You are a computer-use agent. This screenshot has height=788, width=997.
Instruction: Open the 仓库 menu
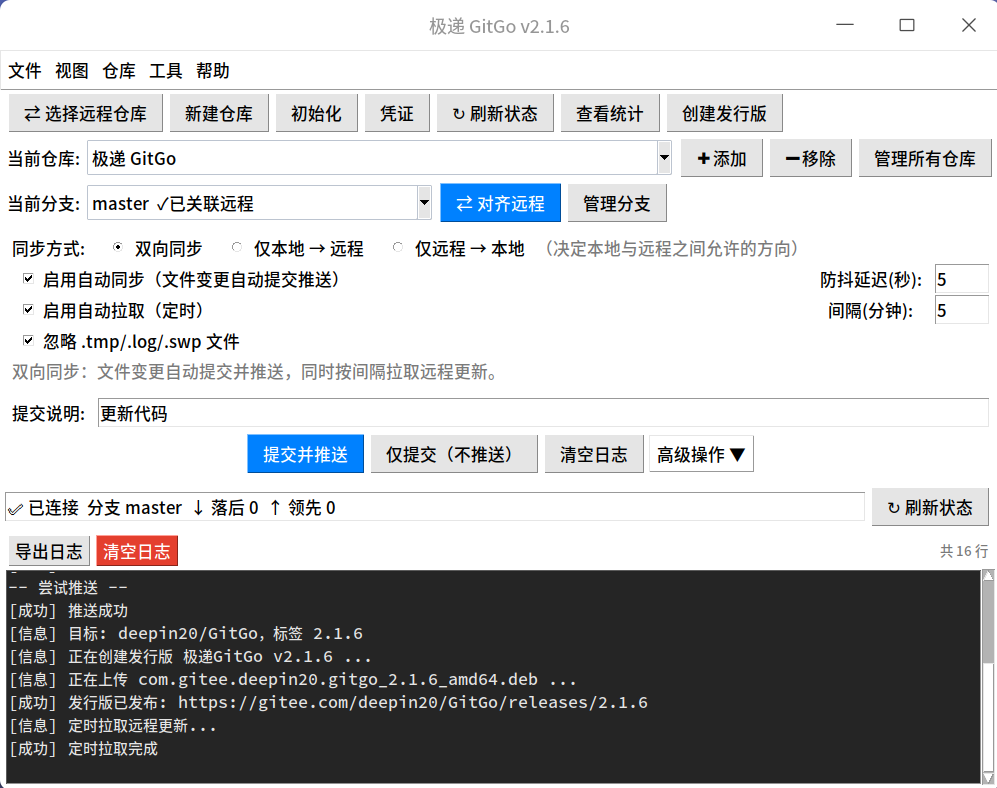119,71
